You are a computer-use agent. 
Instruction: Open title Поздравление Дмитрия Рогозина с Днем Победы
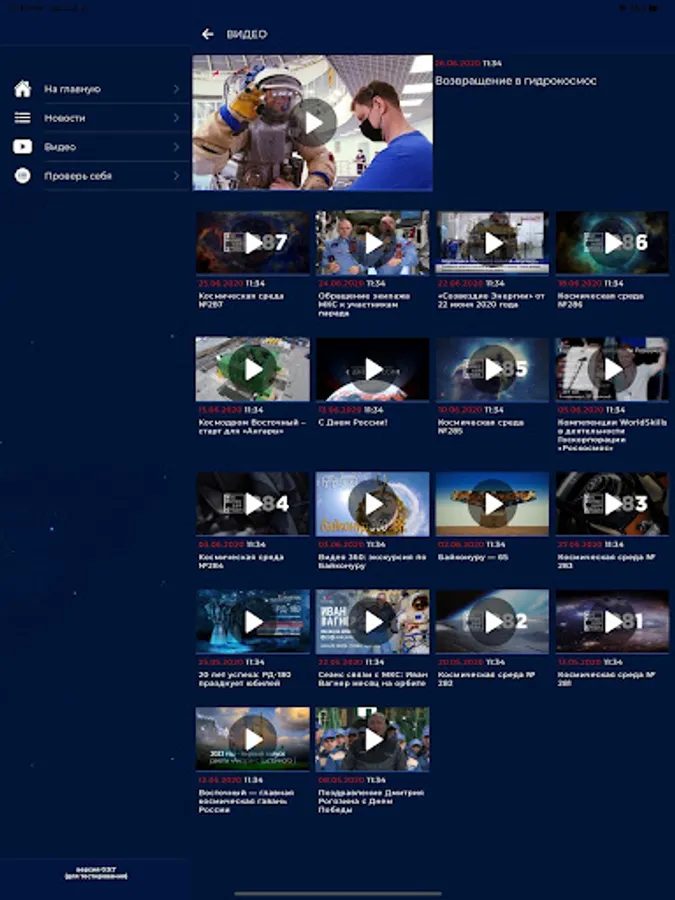(x=371, y=801)
